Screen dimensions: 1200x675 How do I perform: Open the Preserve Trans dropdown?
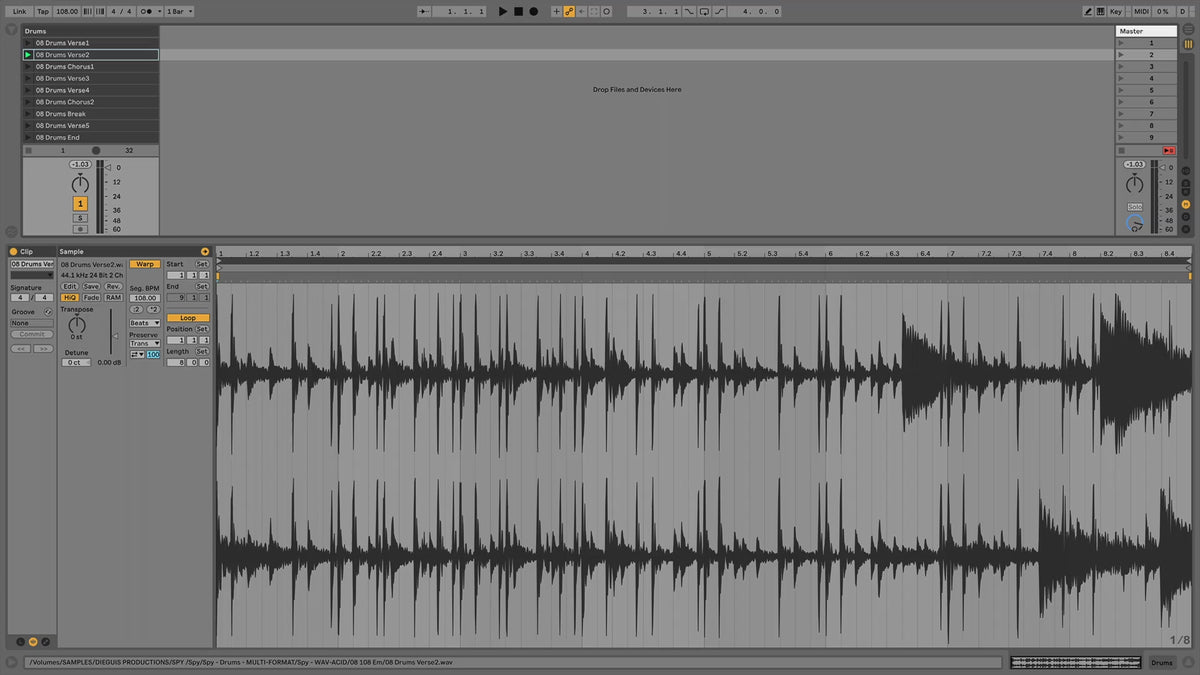point(144,343)
